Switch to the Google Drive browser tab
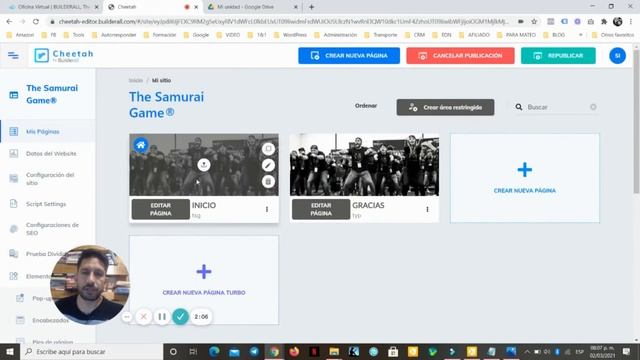The height and width of the screenshot is (360, 640). [x=252, y=7]
